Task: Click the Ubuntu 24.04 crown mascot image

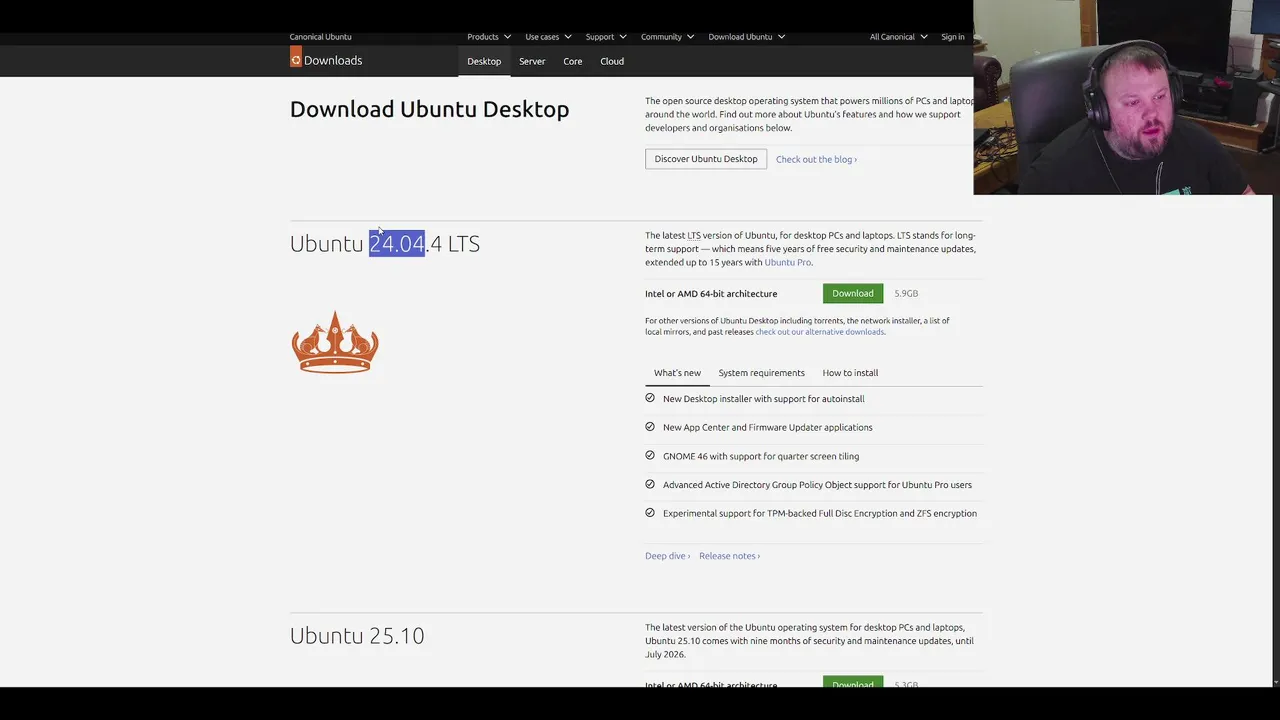Action: click(x=335, y=342)
